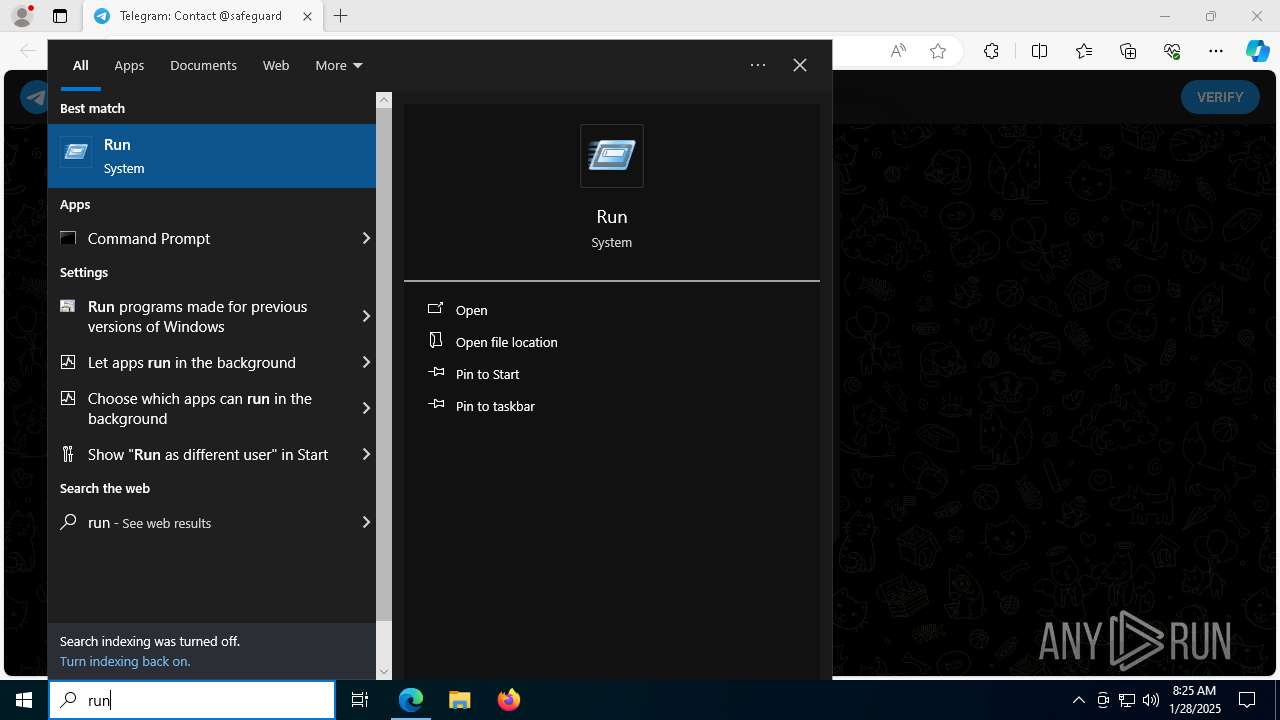
Task: Click the Telegram logo on the page
Action: click(x=36, y=97)
